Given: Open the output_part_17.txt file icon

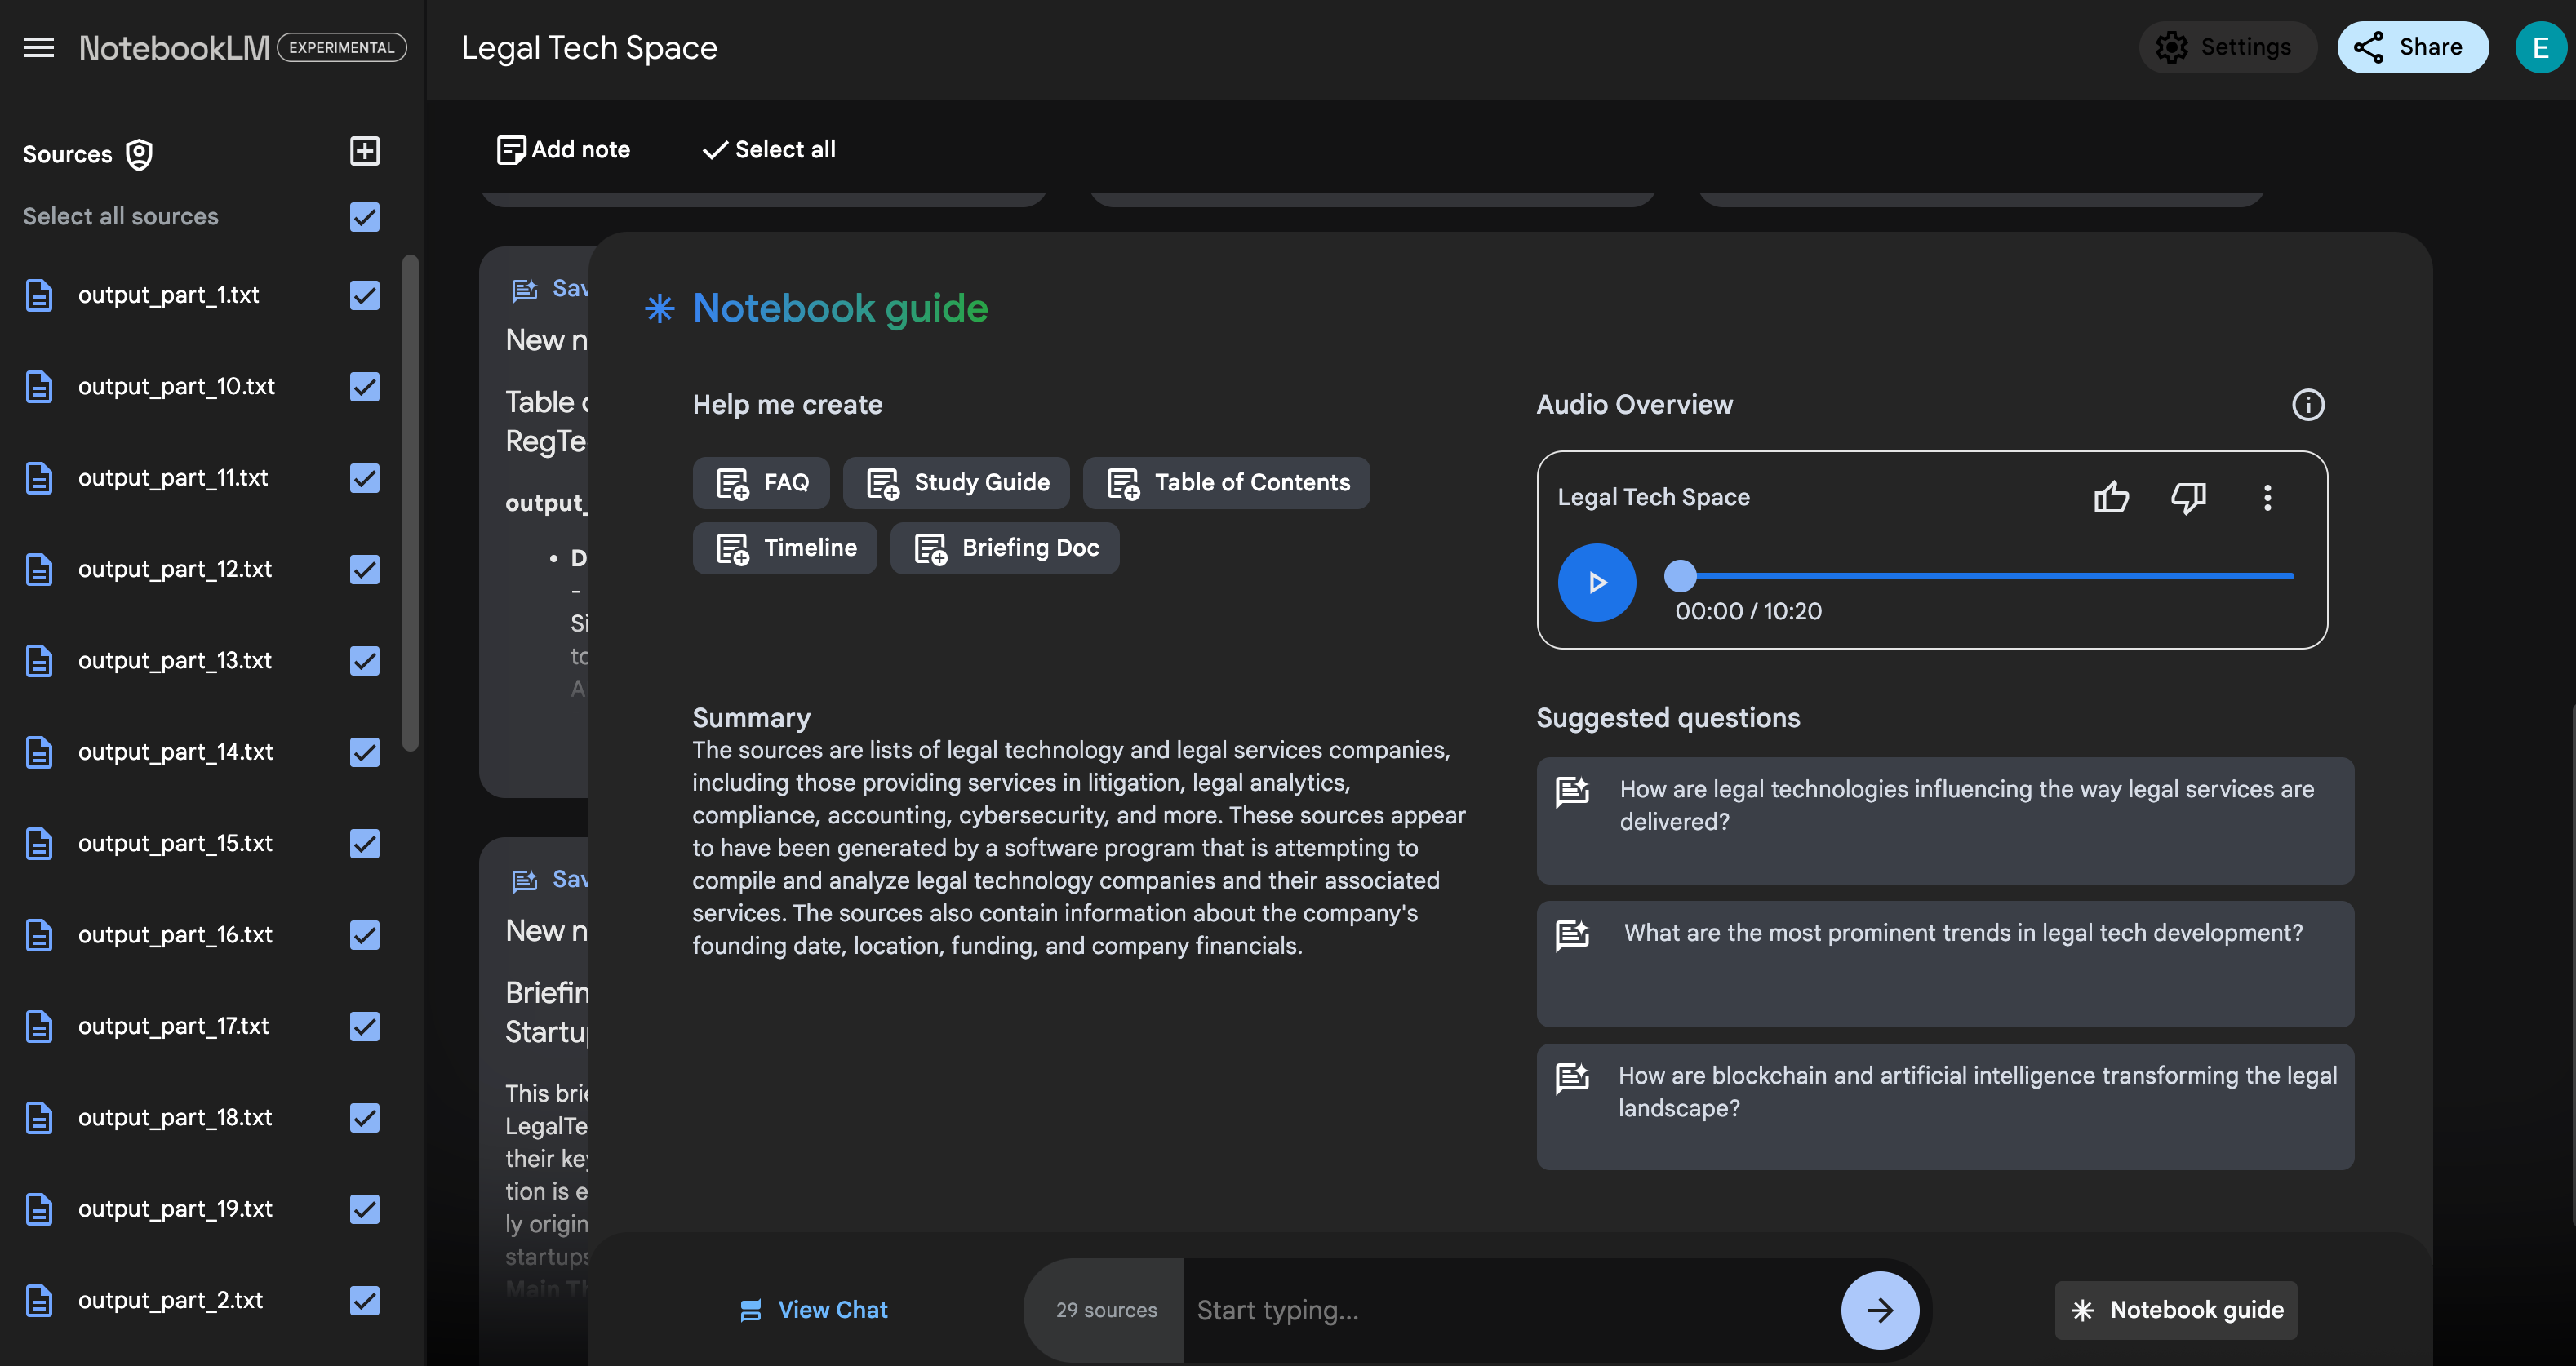Looking at the screenshot, I should 39,1026.
